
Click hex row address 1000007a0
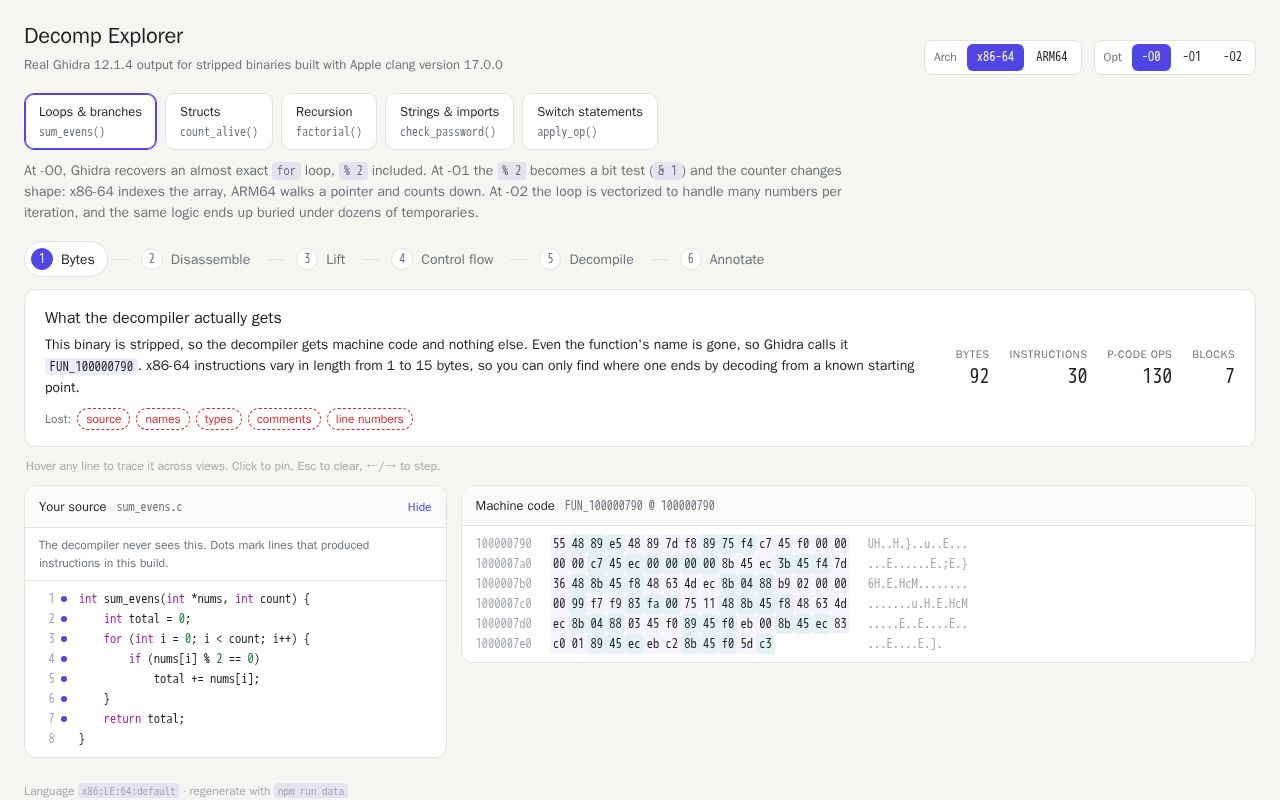pyautogui.click(x=505, y=564)
